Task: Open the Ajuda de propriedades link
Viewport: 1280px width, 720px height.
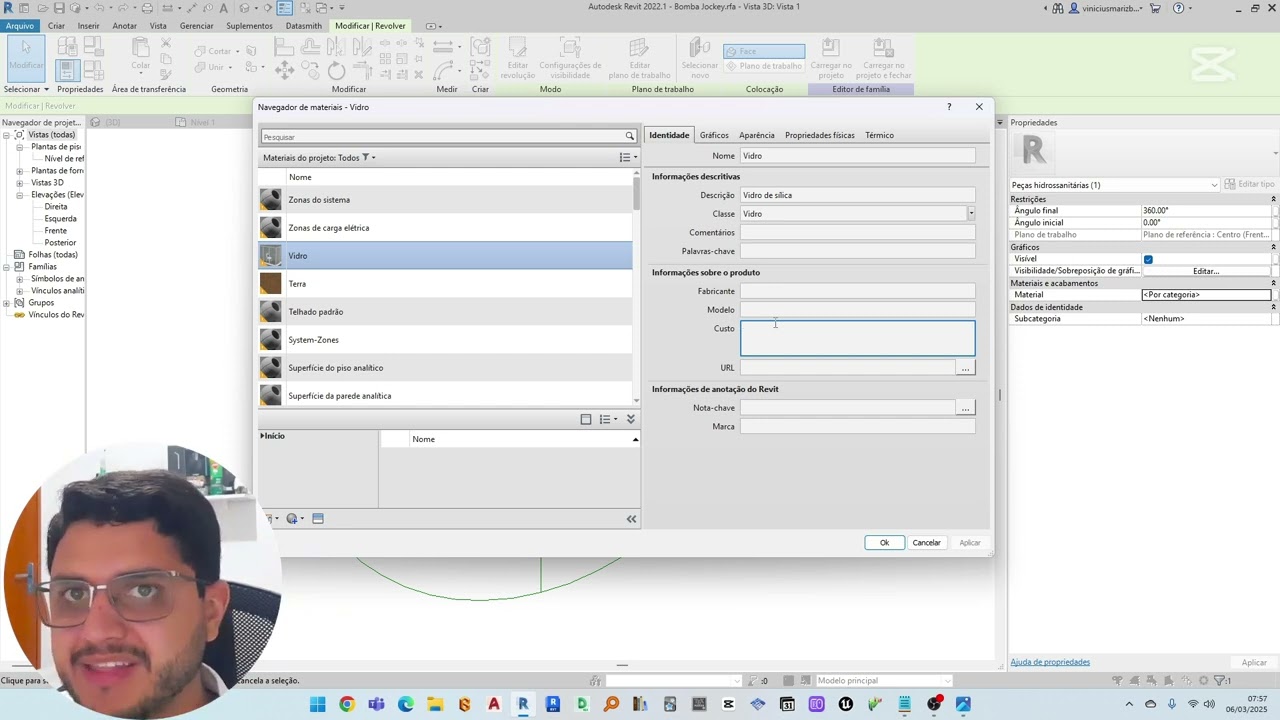Action: [x=1050, y=662]
